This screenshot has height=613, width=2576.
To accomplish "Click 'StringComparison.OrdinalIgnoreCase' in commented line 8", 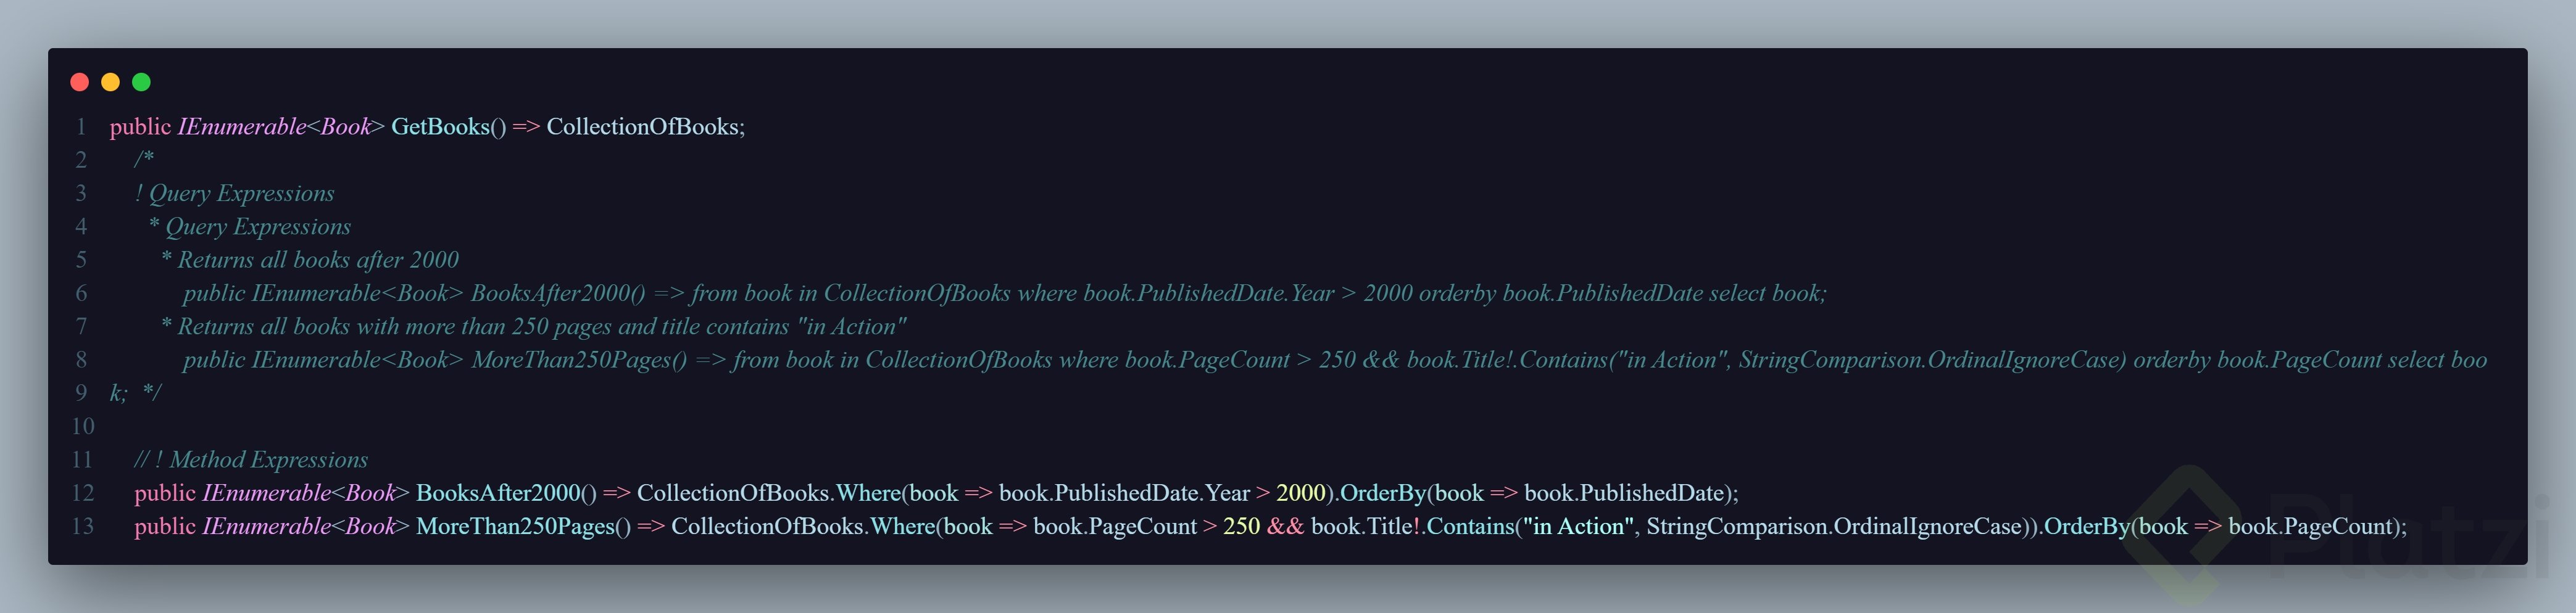I will [x=1928, y=360].
